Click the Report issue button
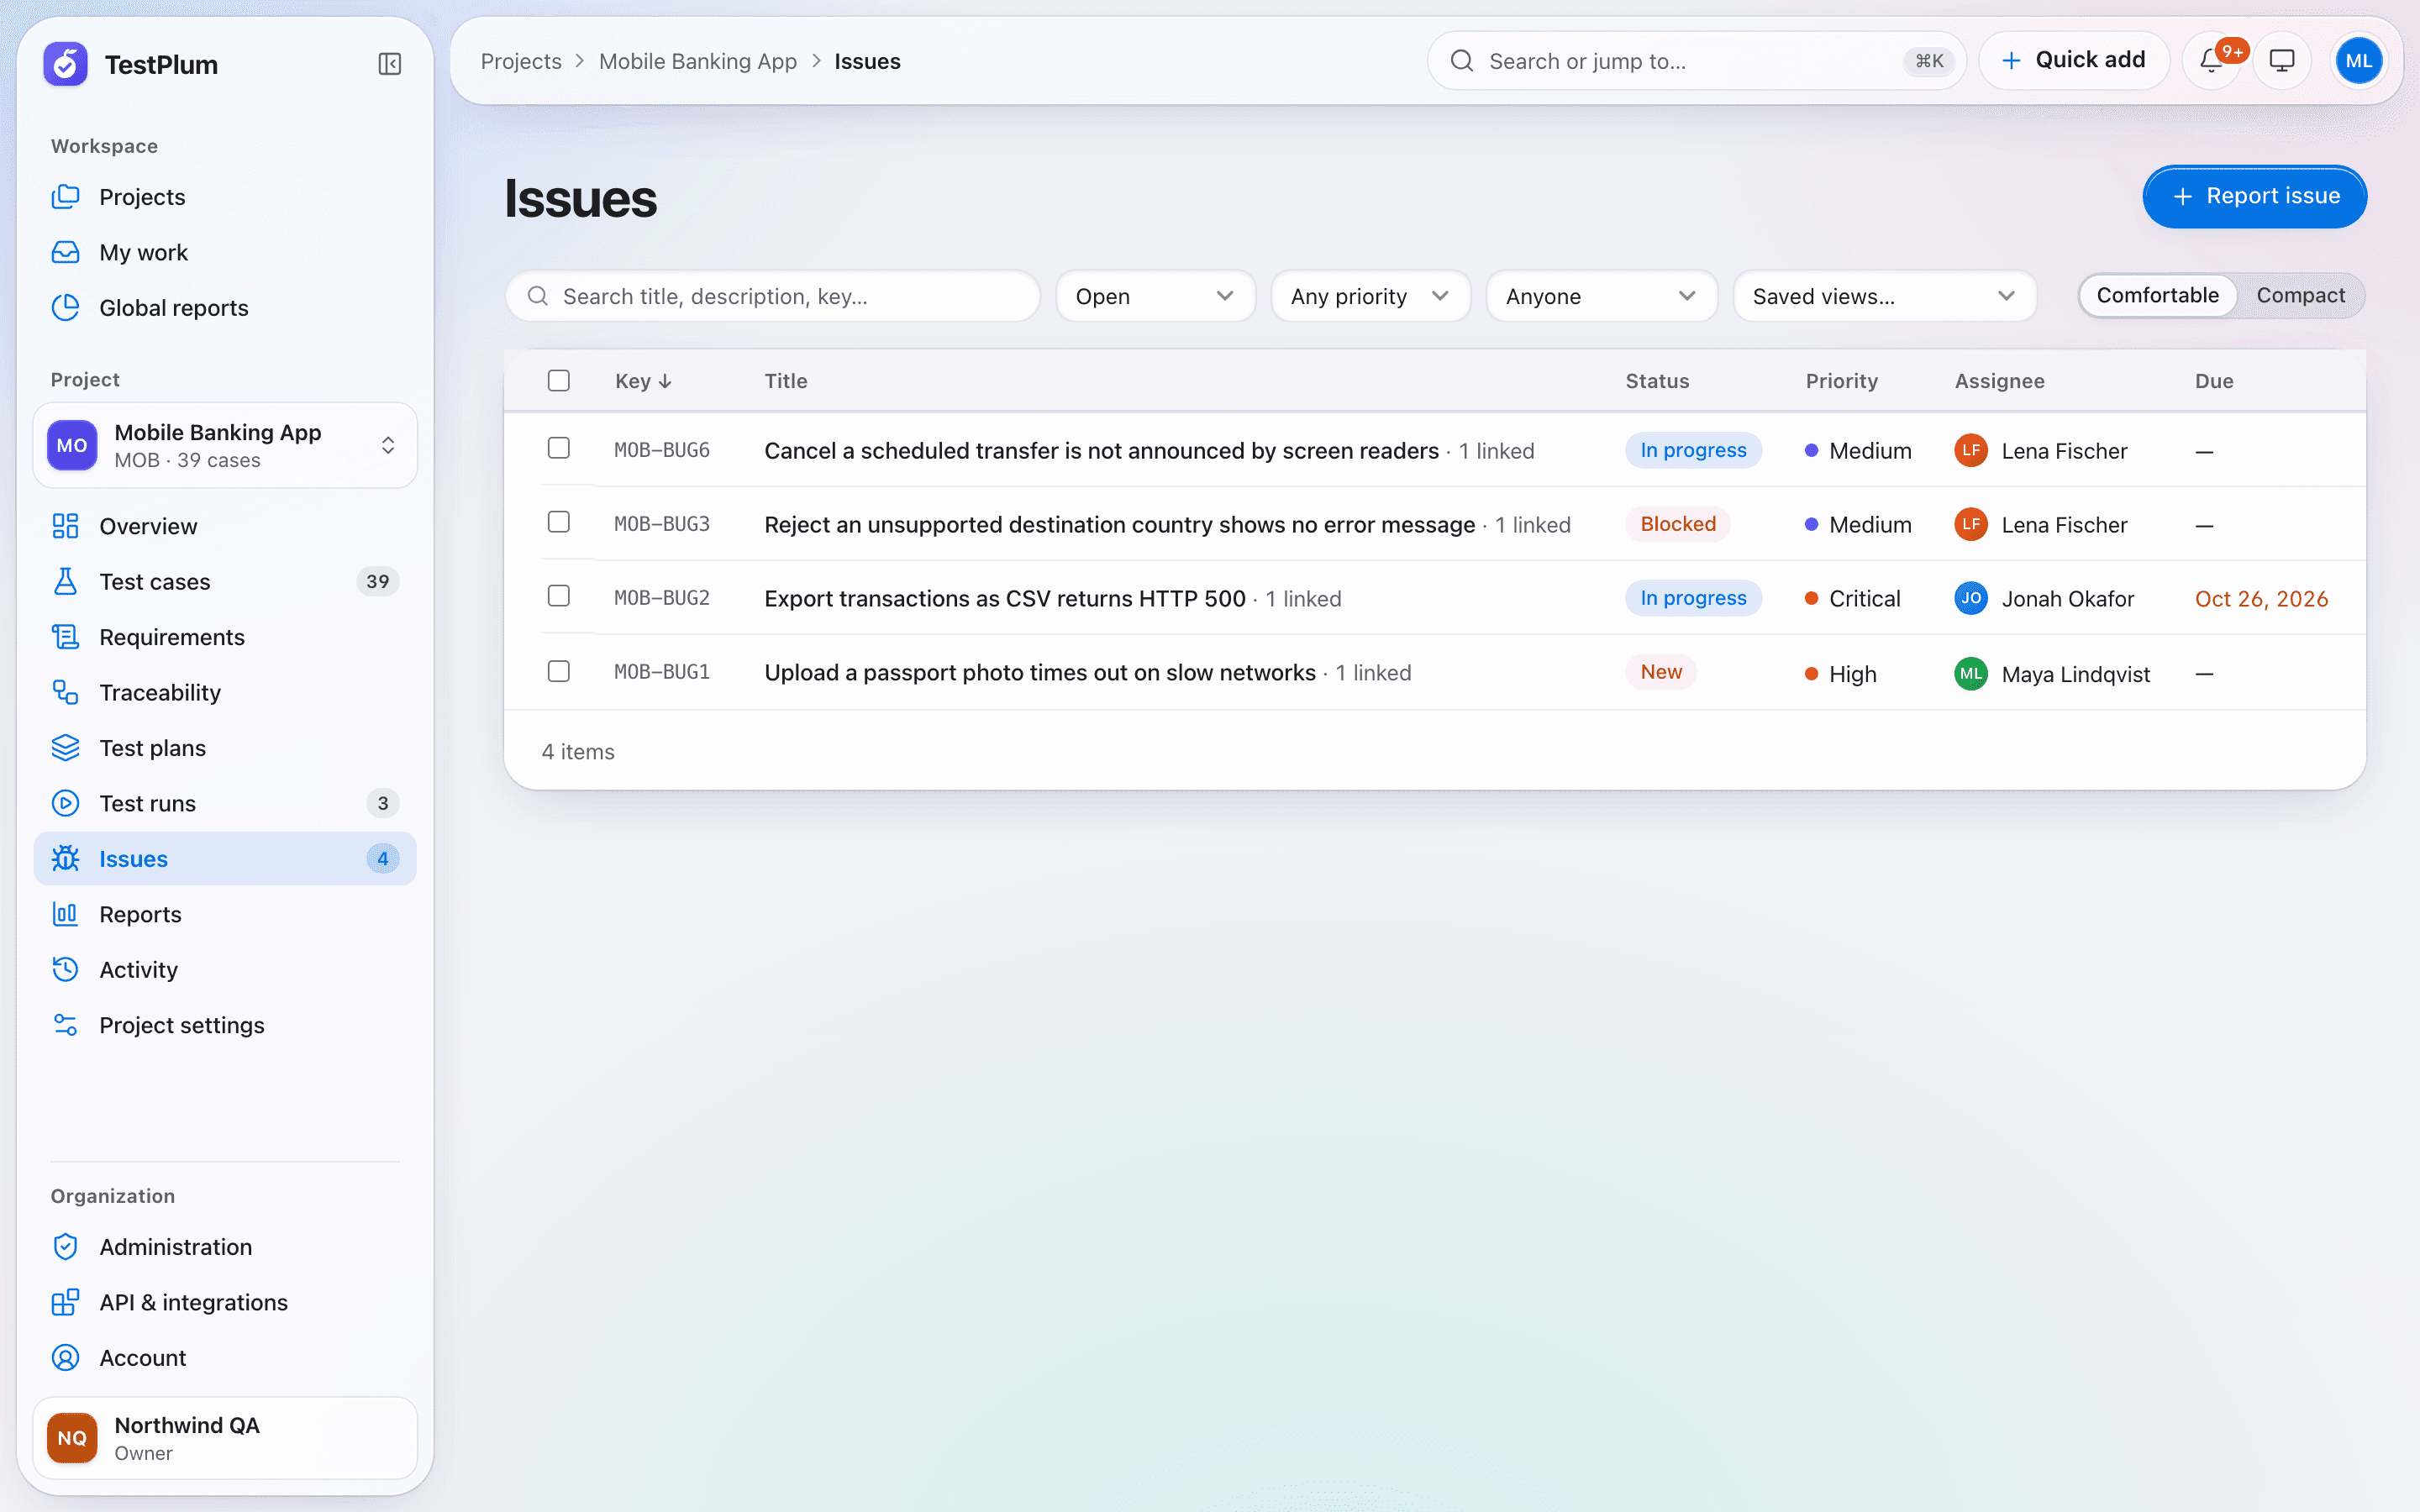The image size is (2420, 1512). tap(2254, 196)
